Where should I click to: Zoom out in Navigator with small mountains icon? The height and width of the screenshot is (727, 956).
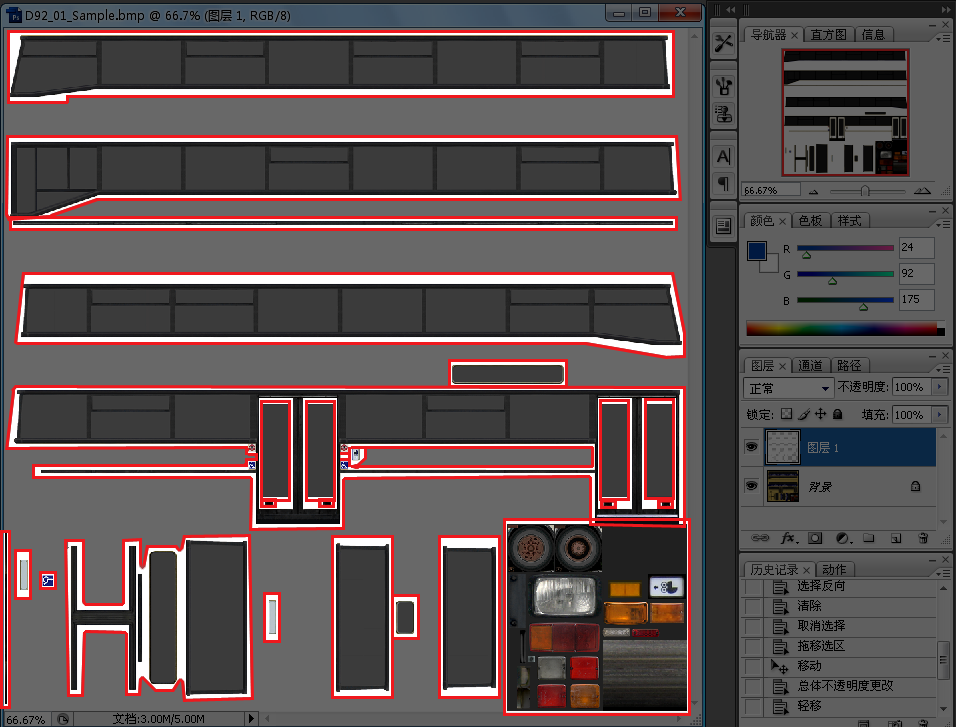click(813, 192)
